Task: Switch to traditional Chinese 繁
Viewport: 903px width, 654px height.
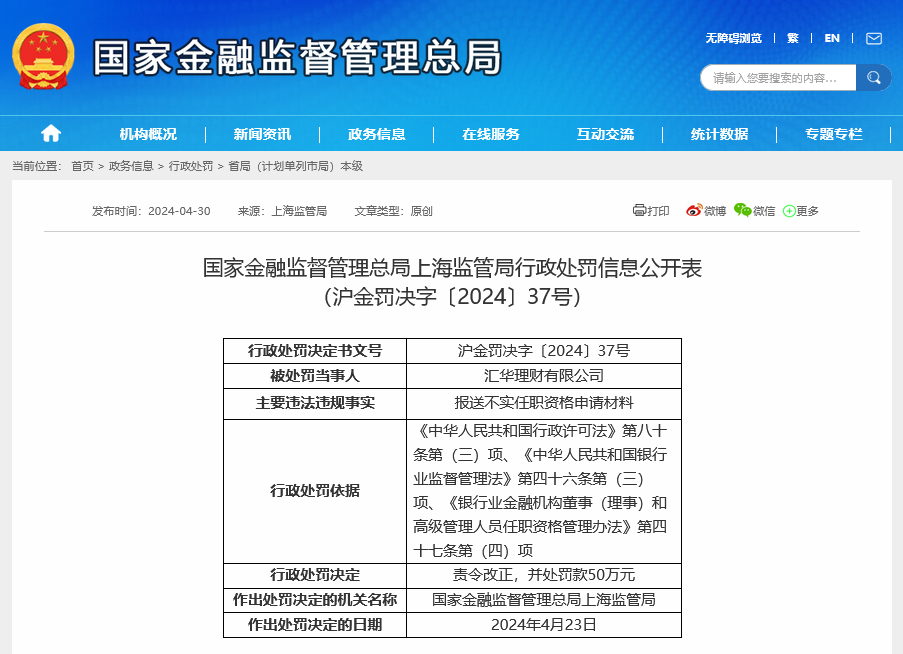Action: [x=792, y=38]
